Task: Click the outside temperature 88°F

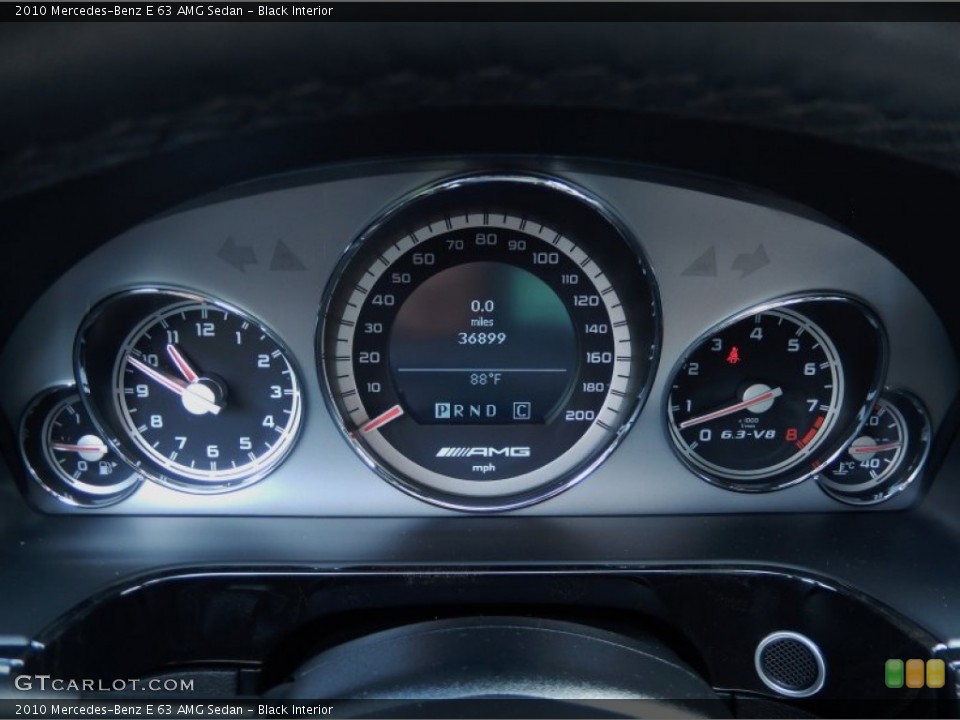Action: (486, 380)
